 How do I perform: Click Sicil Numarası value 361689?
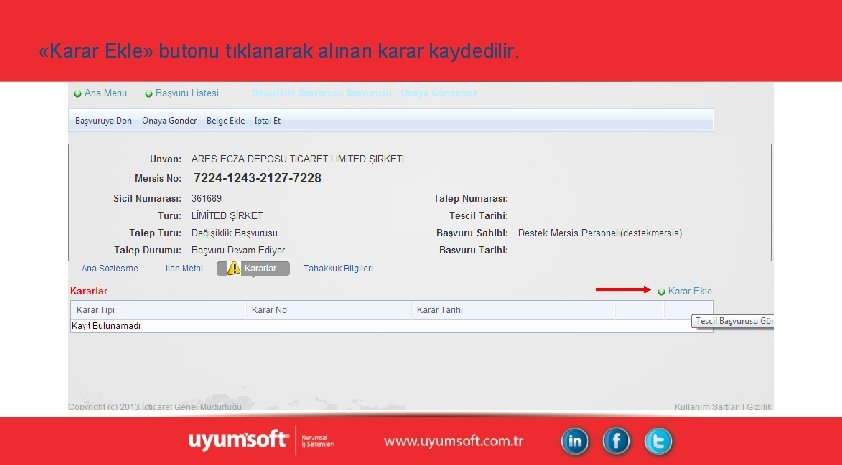click(x=207, y=199)
